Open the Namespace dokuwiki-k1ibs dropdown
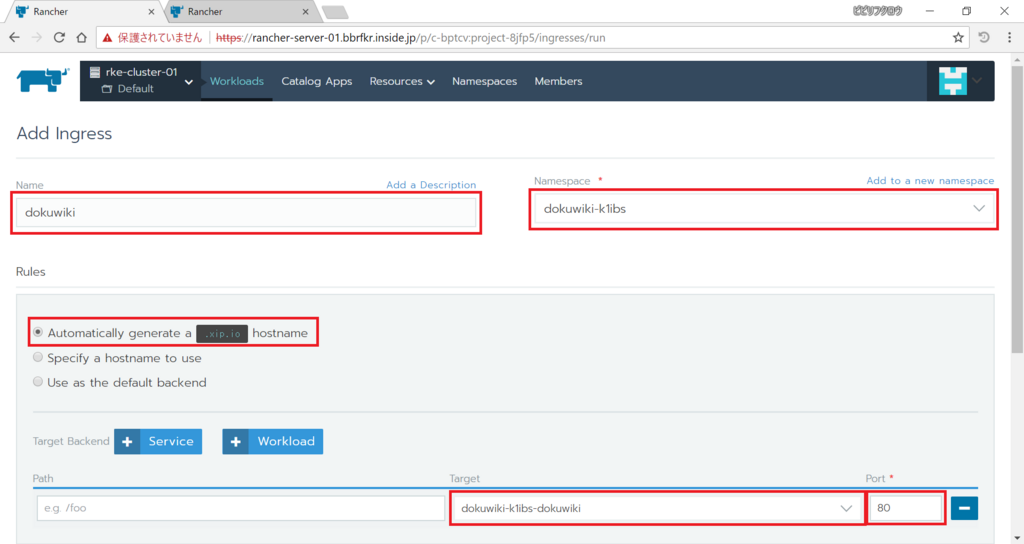The height and width of the screenshot is (544, 1024). coord(763,209)
